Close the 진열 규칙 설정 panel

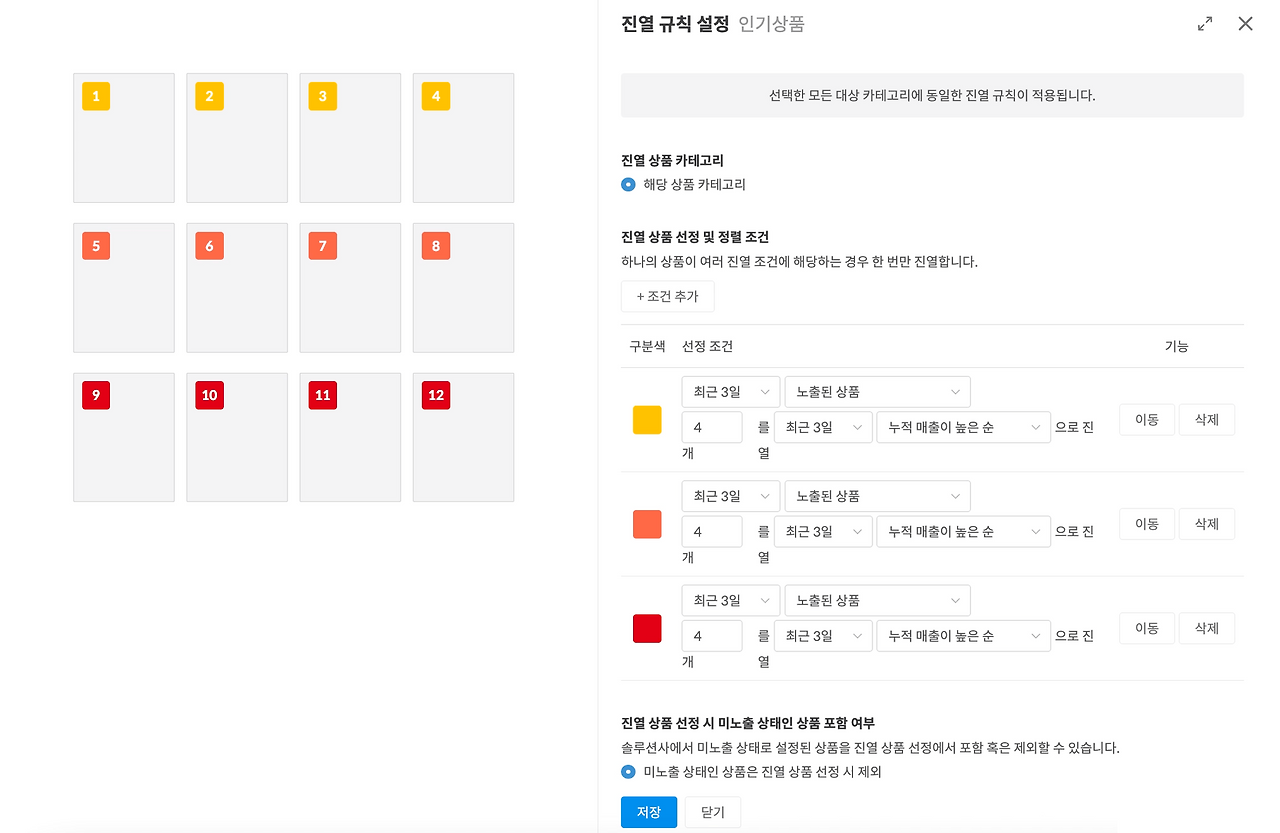click(1245, 23)
